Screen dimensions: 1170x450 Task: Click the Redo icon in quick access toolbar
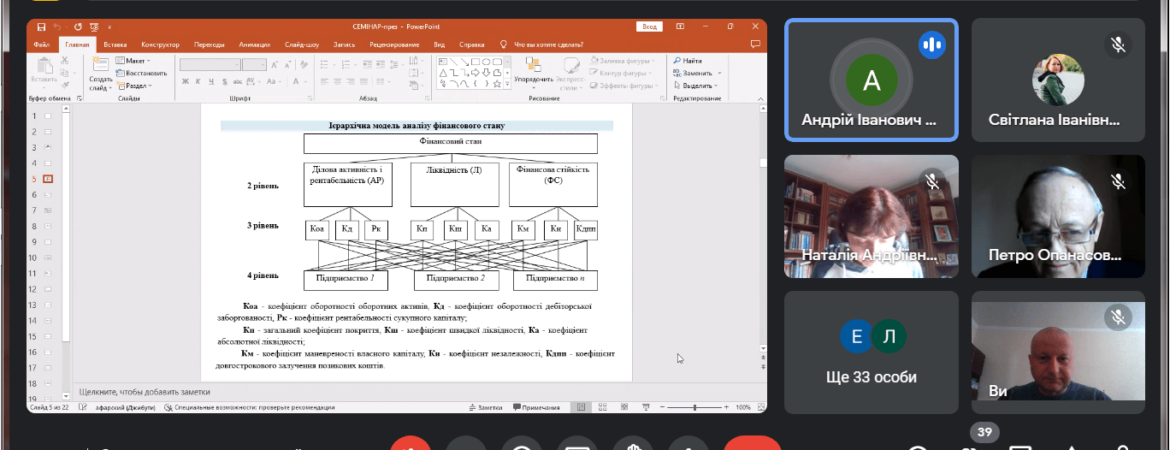coord(78,27)
